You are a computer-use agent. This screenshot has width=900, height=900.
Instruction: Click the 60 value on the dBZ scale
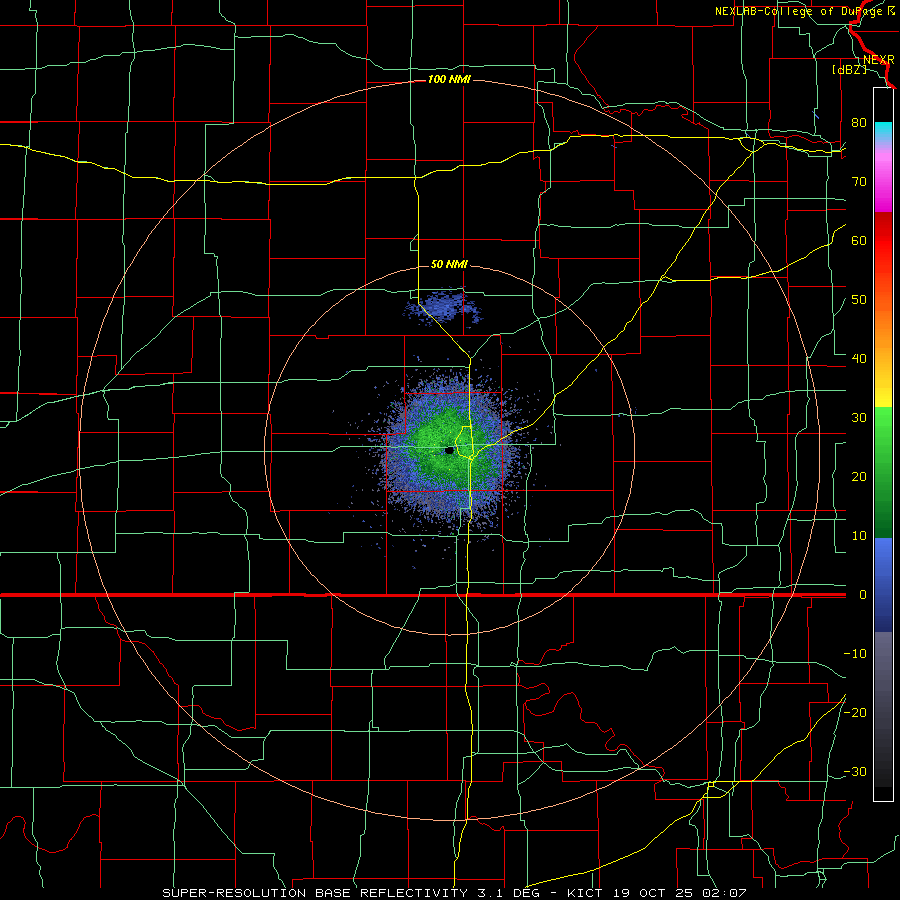pos(859,240)
